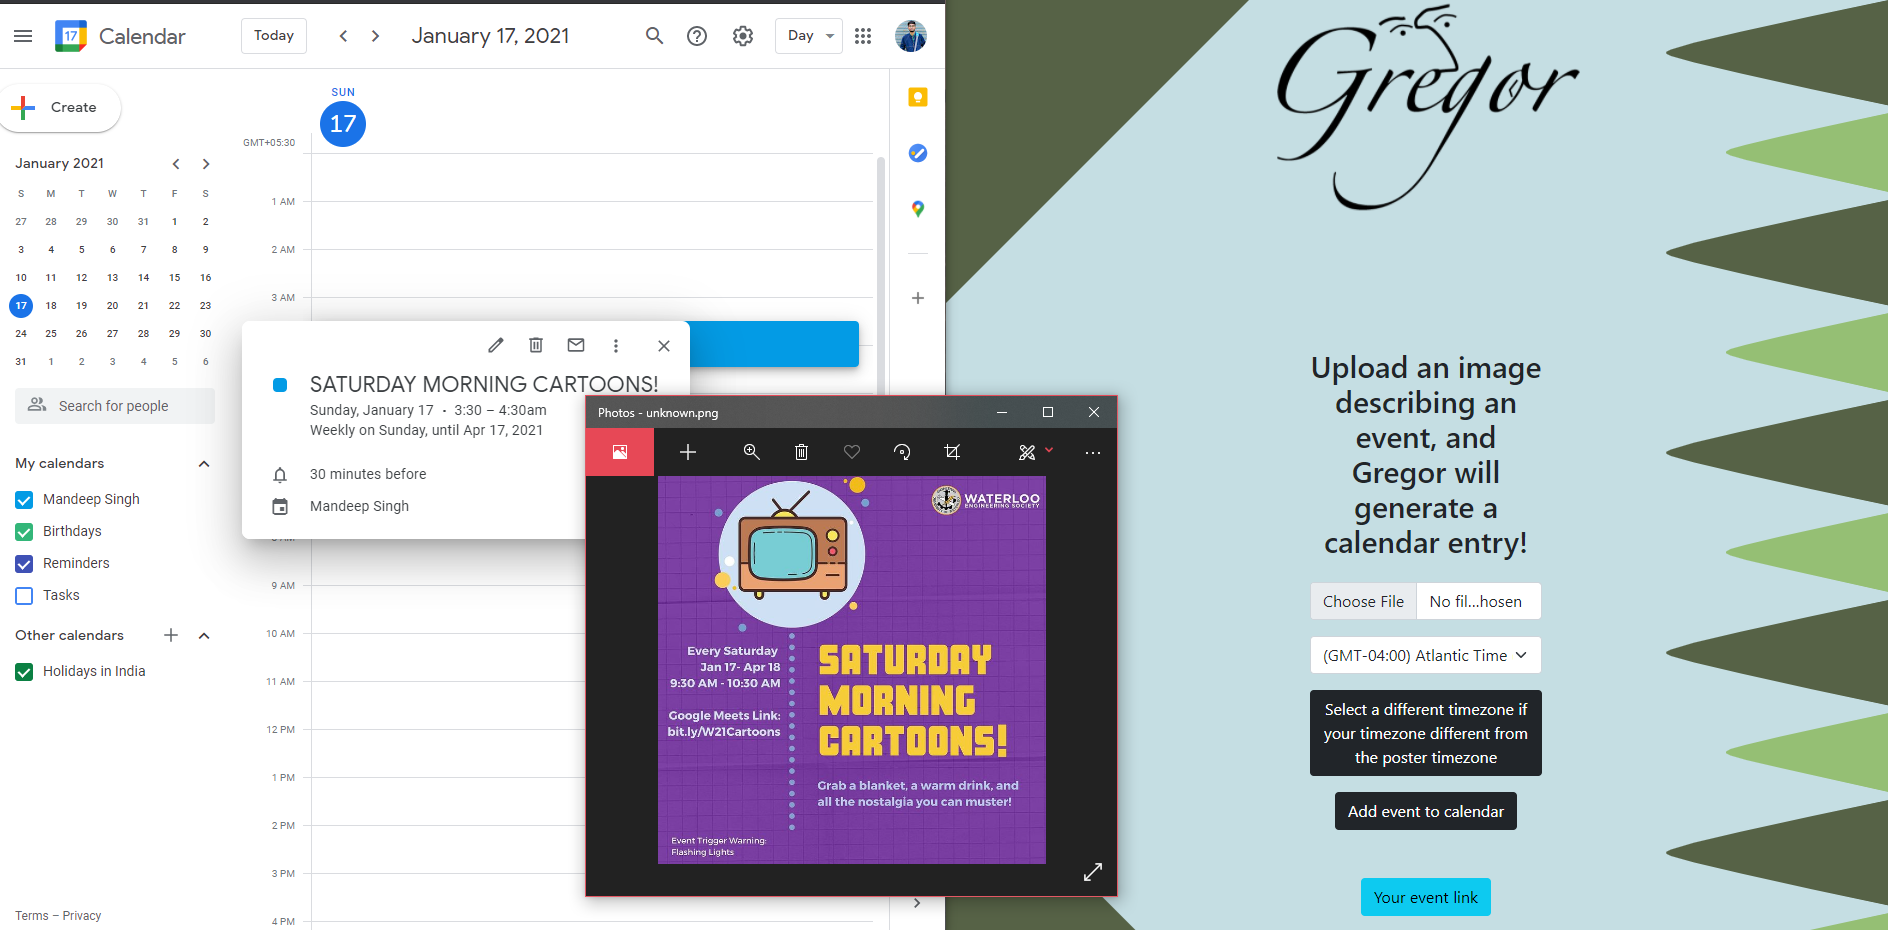Select January 28 in mini calendar
Screen dimensions: 1888x930
pyautogui.click(x=144, y=334)
